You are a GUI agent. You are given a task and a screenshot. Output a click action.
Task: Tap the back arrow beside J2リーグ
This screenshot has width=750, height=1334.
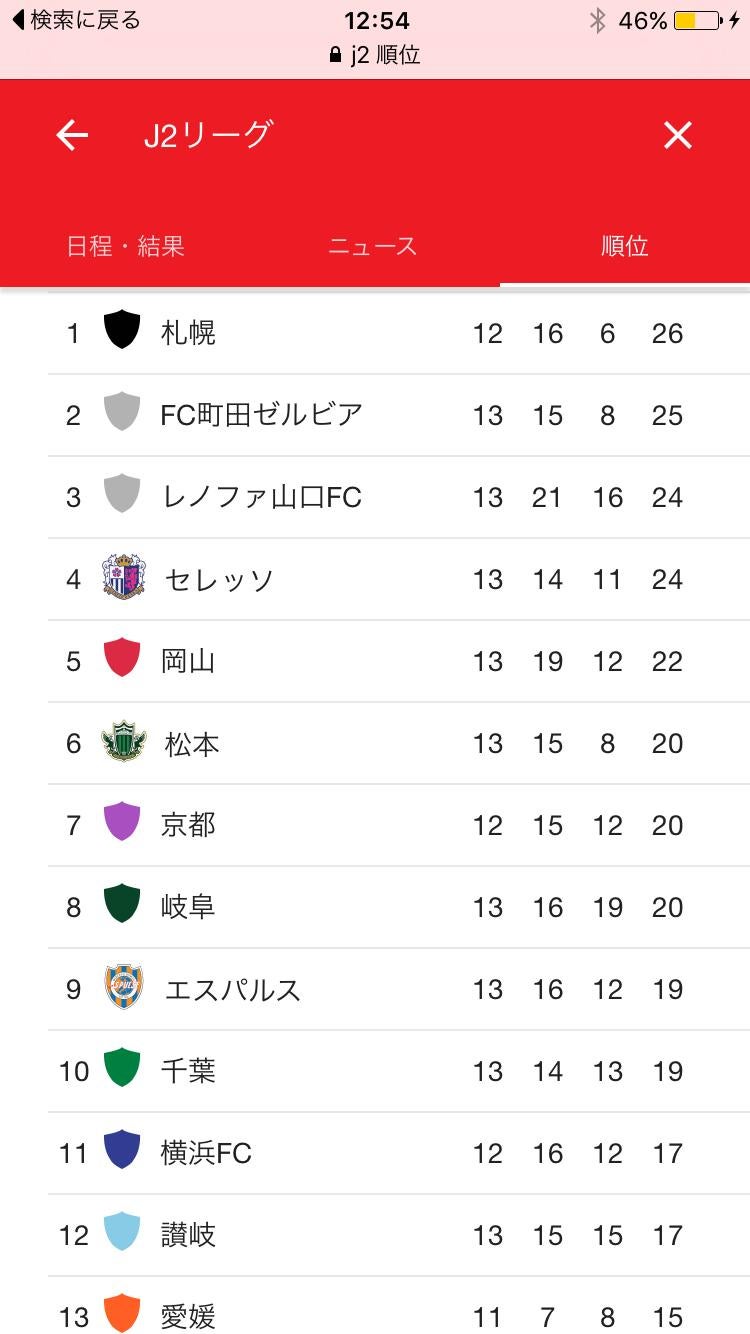72,135
